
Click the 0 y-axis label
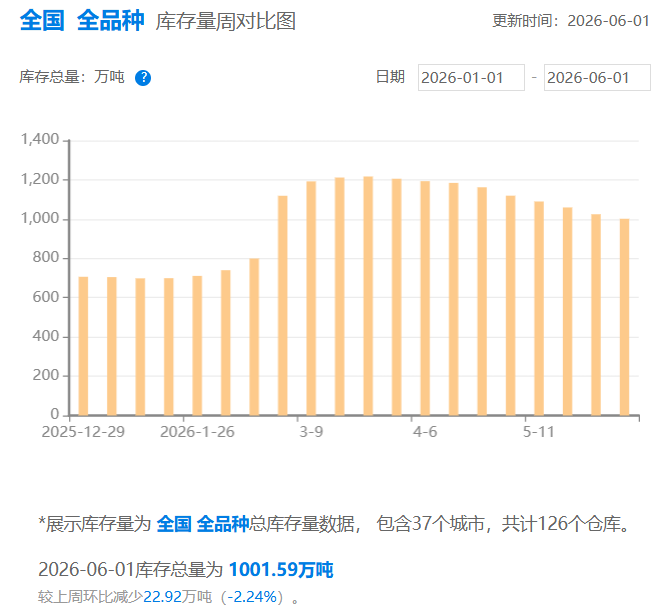tap(55, 414)
